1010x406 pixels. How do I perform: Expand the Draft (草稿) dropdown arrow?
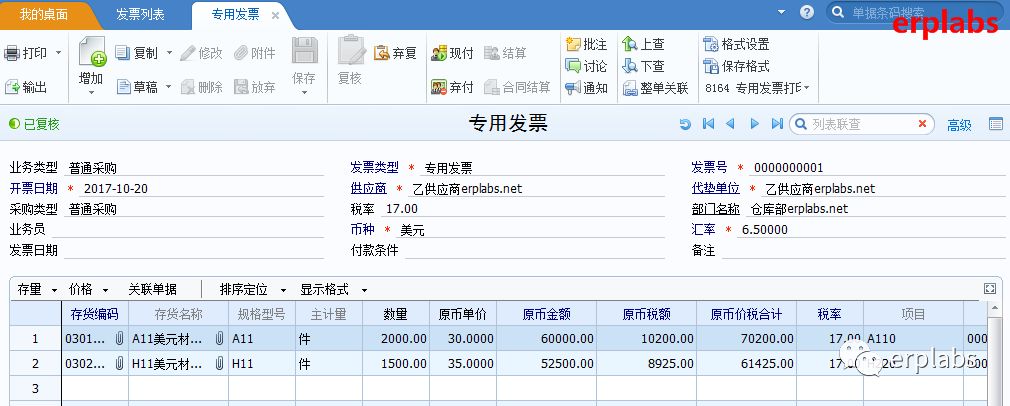168,87
